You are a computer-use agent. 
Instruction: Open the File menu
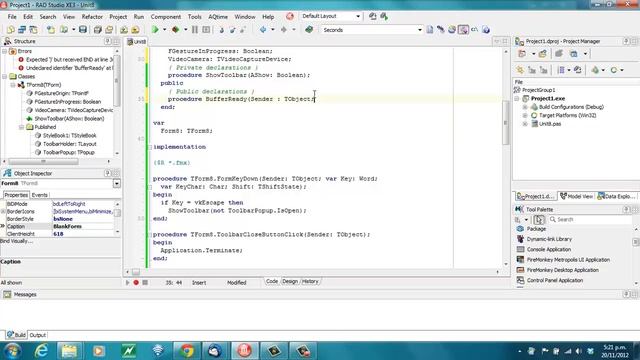[12, 17]
